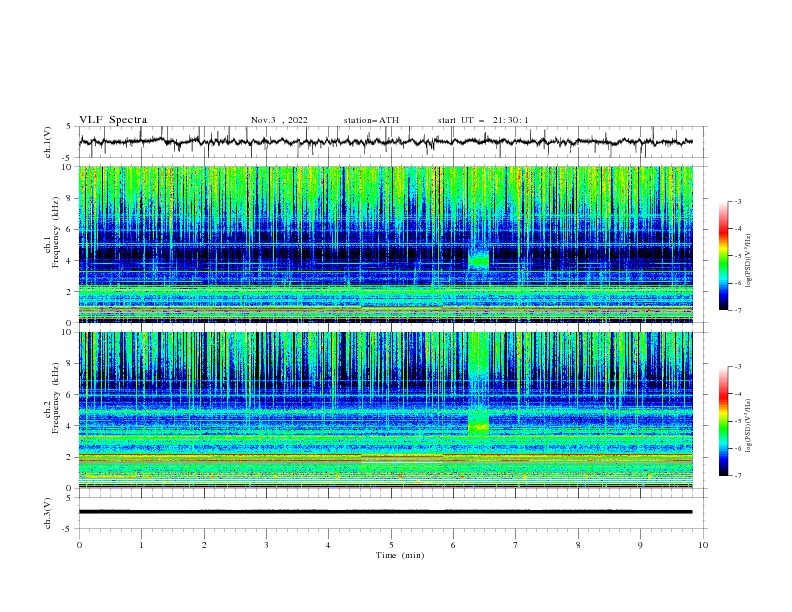The width and height of the screenshot is (792, 612).
Task: Click the ch.1 spectrogram burst near 4 kHz
Action: click(479, 260)
